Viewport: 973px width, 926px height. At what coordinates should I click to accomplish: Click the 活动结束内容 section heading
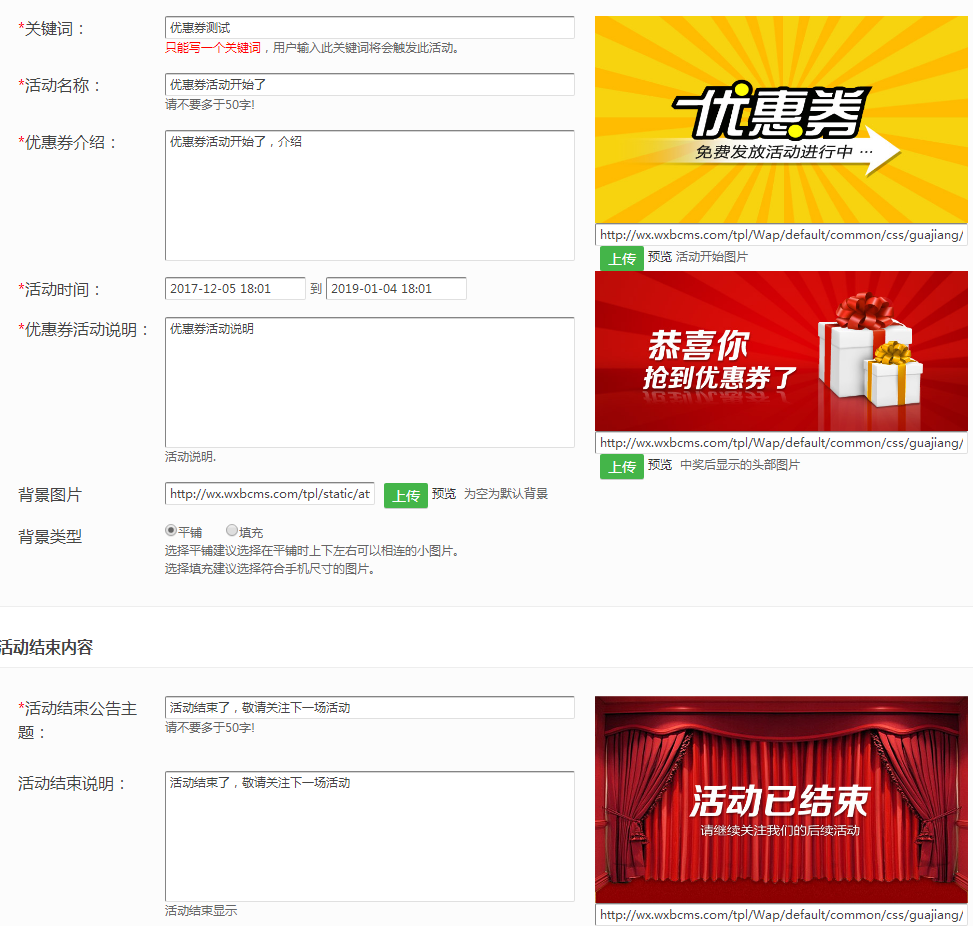pyautogui.click(x=46, y=647)
